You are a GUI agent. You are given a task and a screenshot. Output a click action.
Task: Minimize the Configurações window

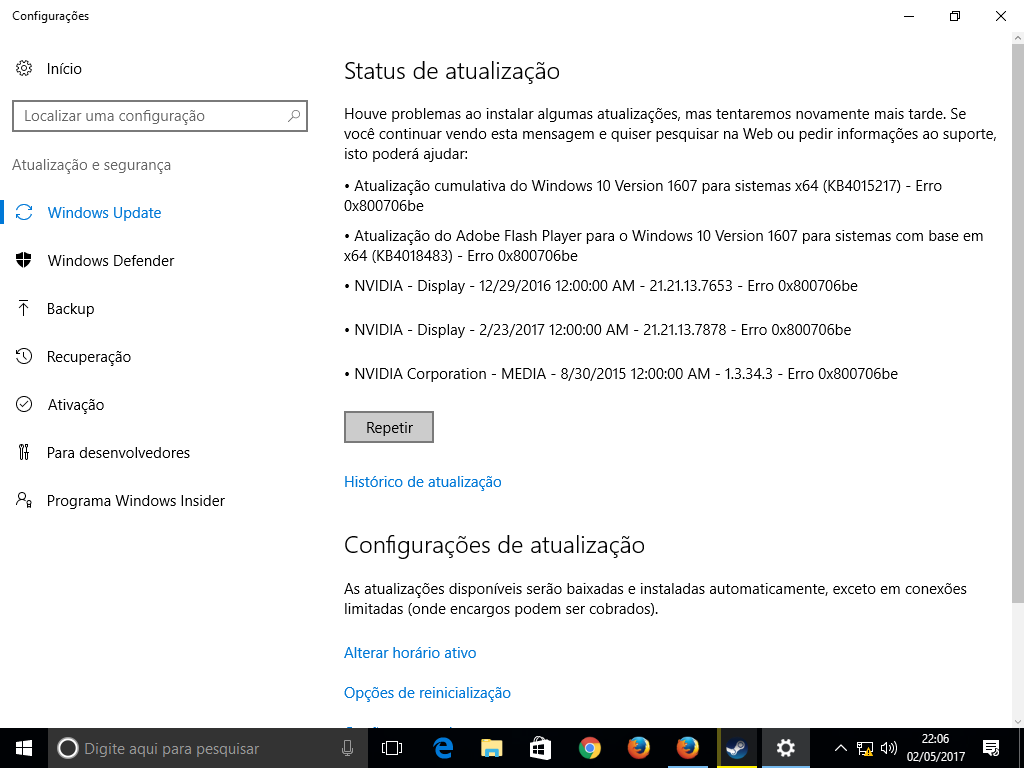[x=909, y=16]
